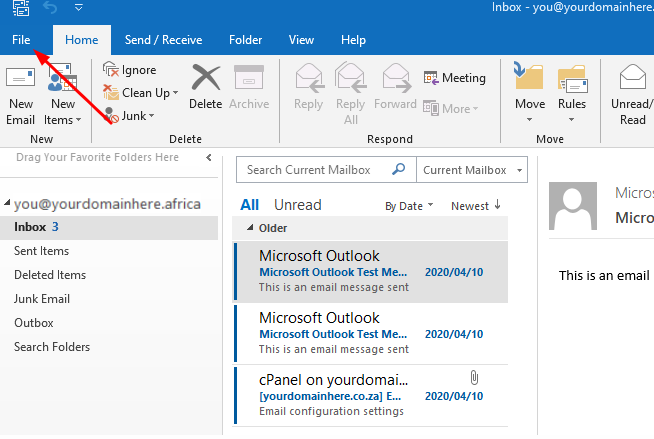Screen dimensions: 654x439
Task: Click the search magnifier icon
Action: point(398,170)
